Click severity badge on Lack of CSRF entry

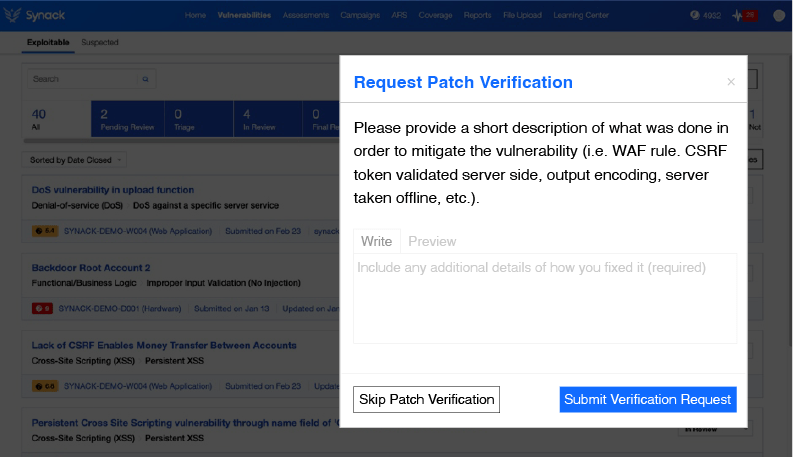click(43, 385)
